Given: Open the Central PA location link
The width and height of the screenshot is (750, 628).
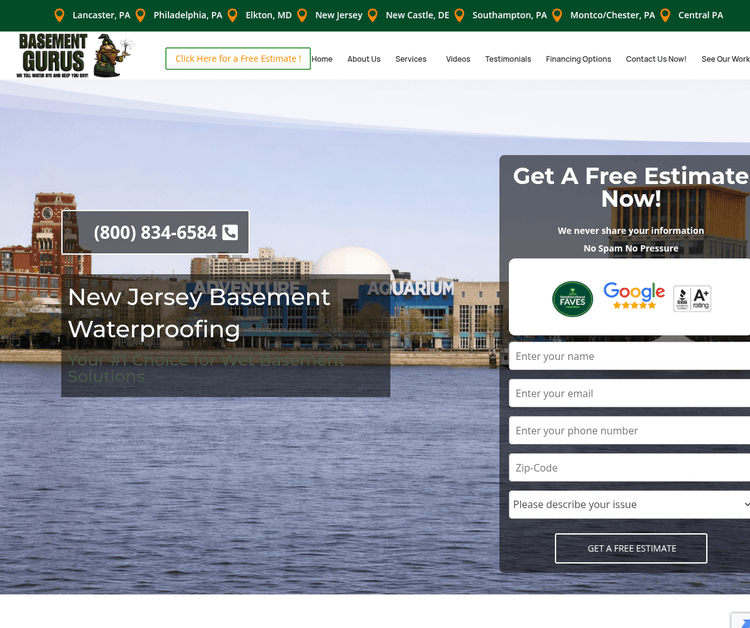Looking at the screenshot, I should click(x=700, y=15).
